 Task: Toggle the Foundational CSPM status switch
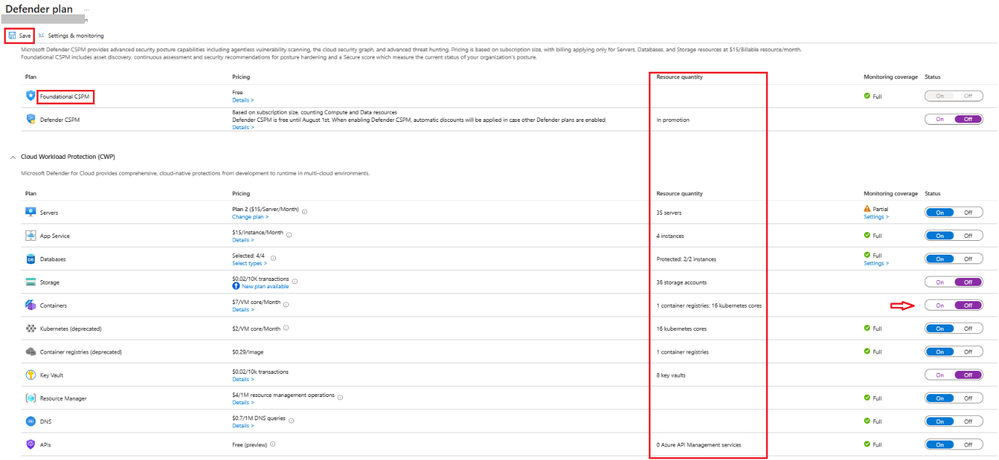pyautogui.click(x=953, y=96)
